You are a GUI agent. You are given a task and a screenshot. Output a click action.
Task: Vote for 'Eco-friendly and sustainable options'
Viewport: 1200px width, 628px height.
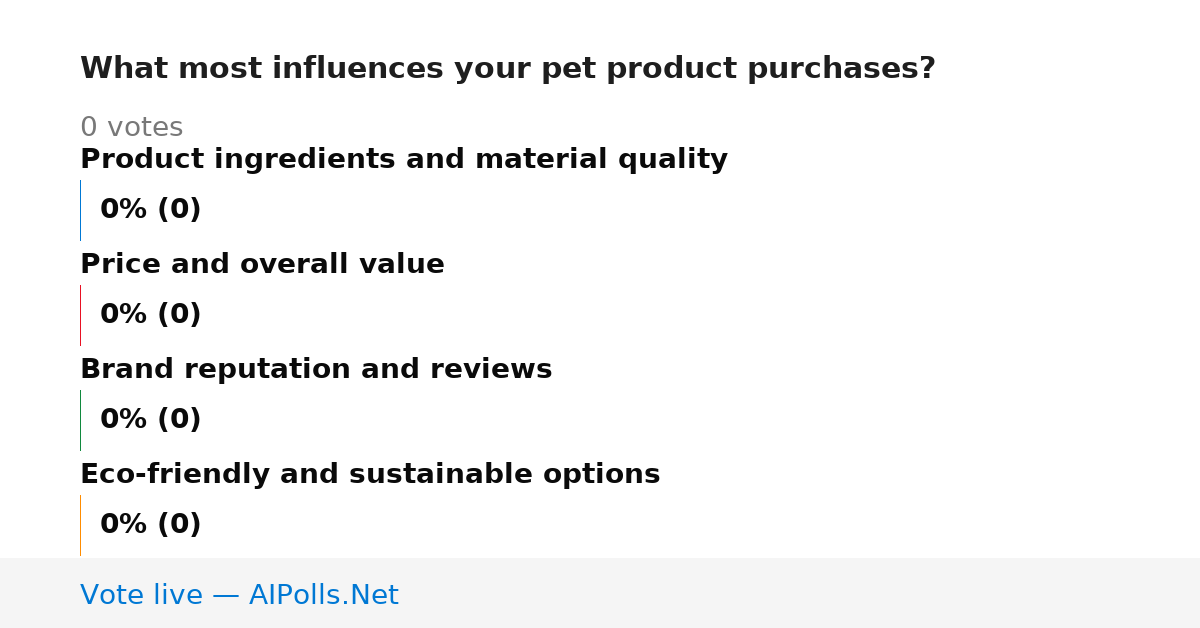coord(370,475)
